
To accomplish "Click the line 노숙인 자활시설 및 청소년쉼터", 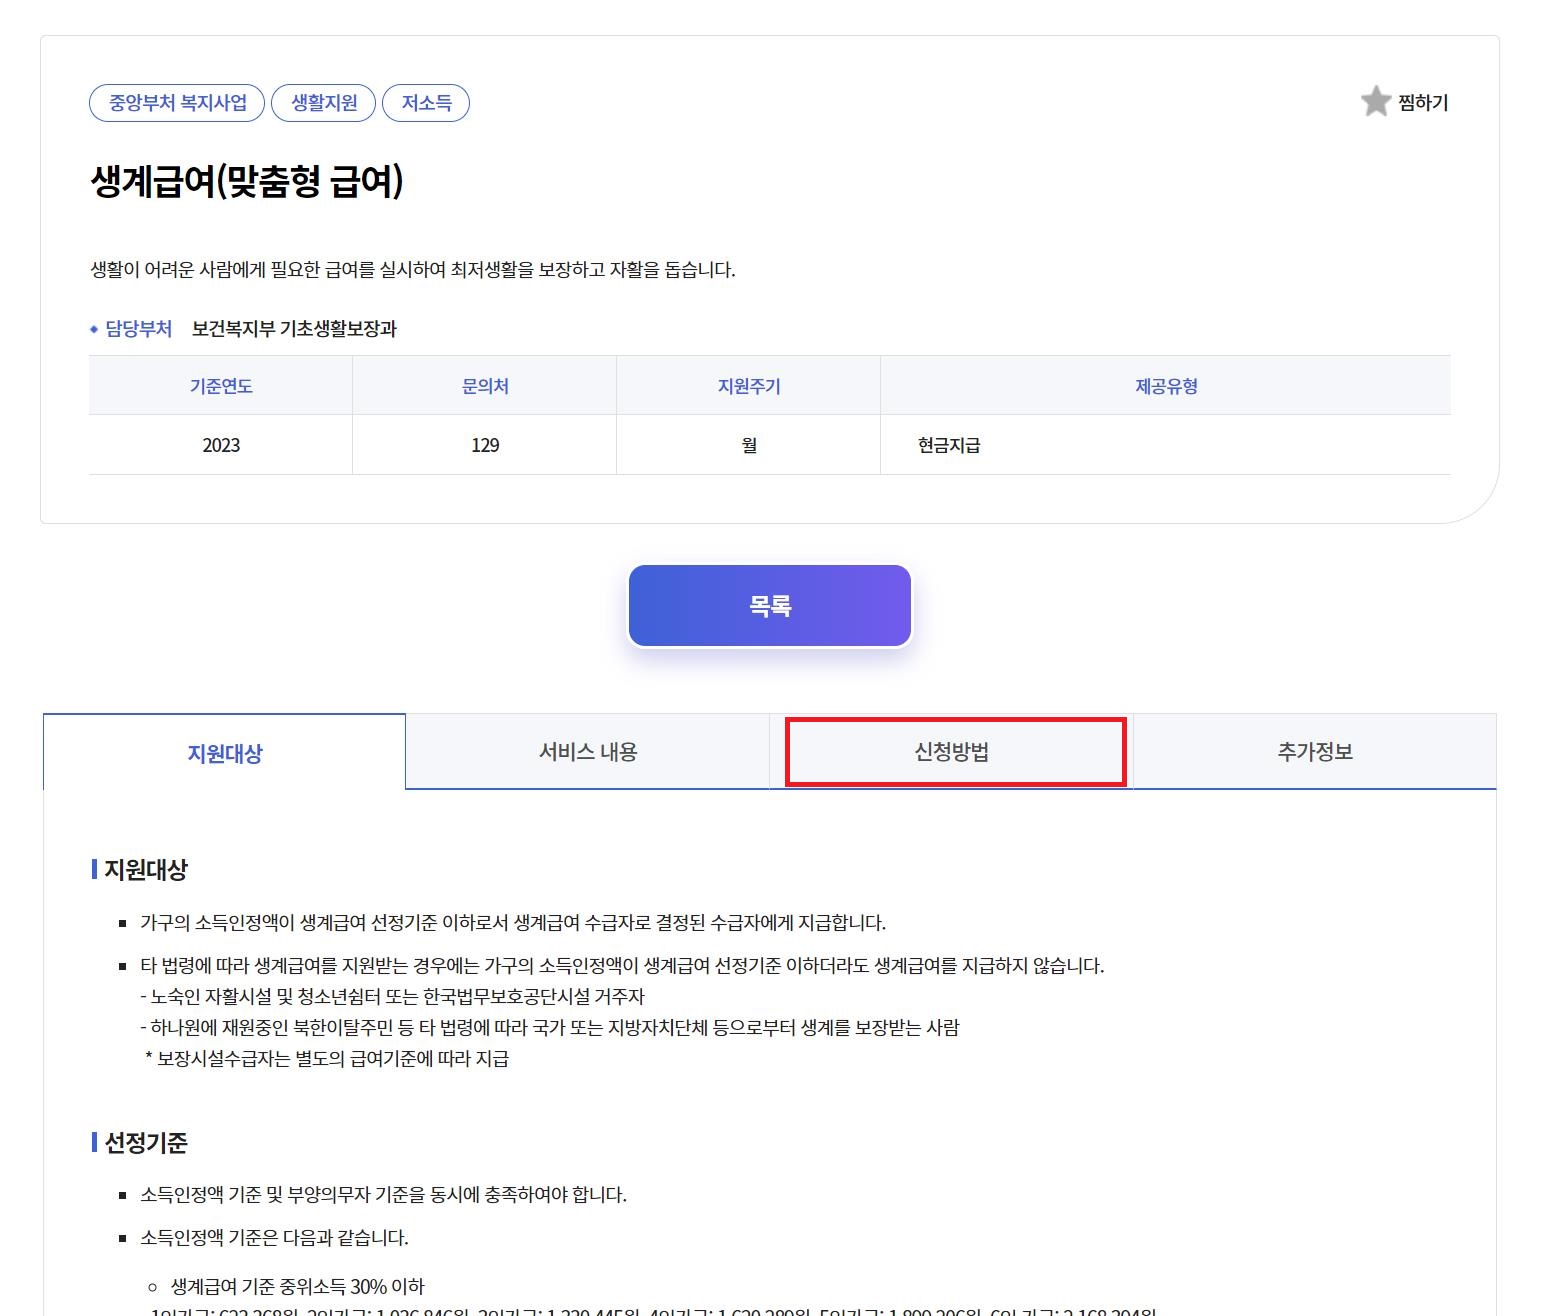I will 393,997.
